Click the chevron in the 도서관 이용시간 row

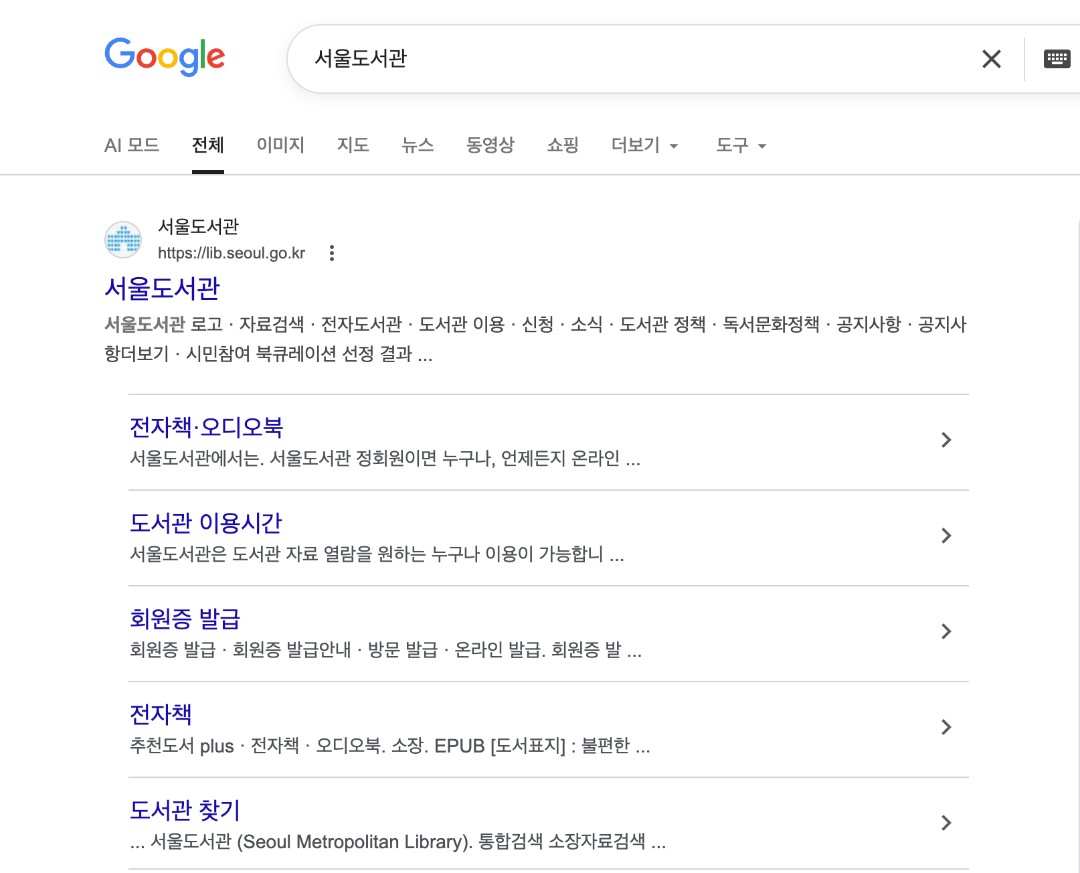pyautogui.click(x=946, y=535)
